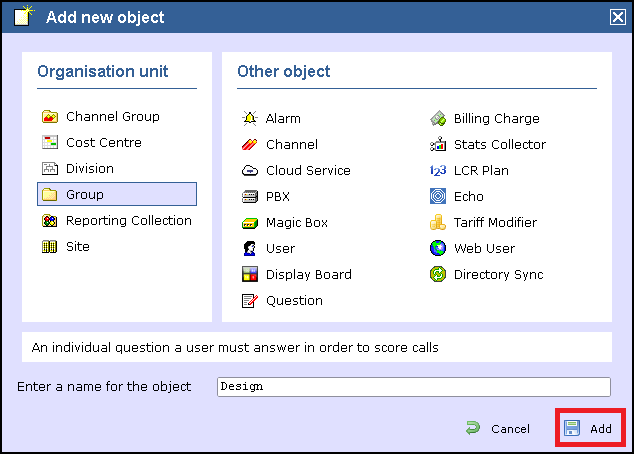Pick the Reporting Collection label
634x454 pixels.
(129, 221)
